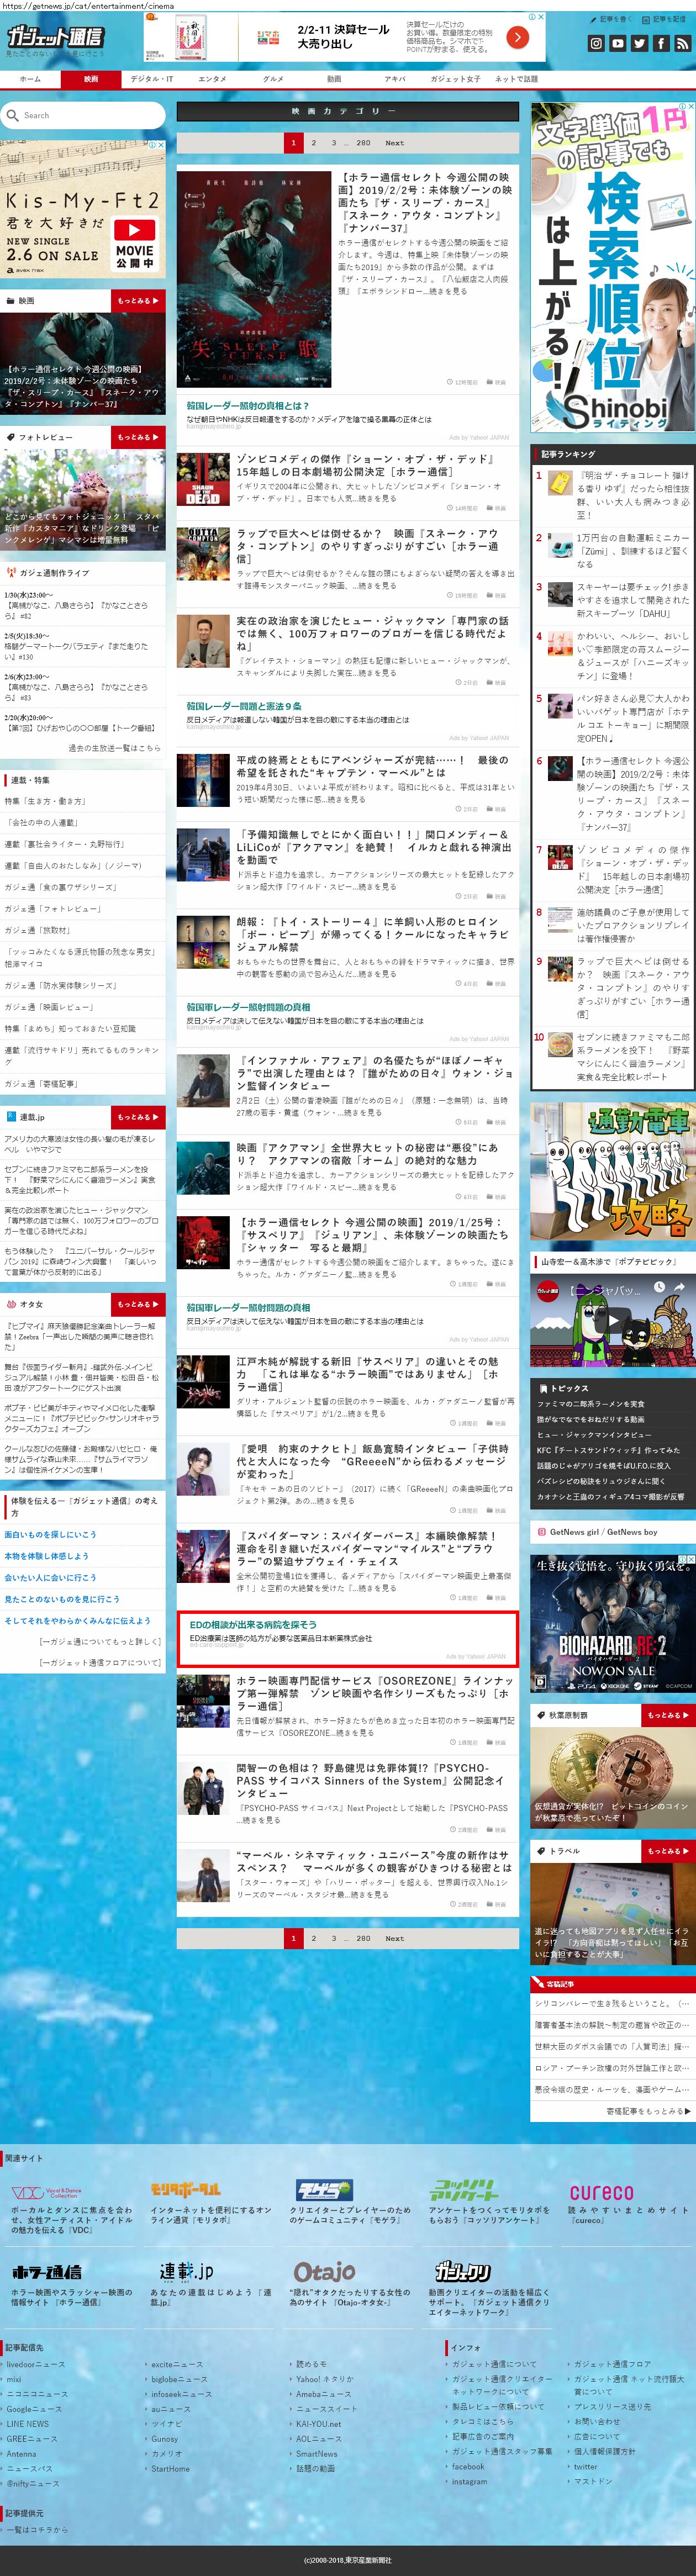Select the ネットで話題 navigation tab
The width and height of the screenshot is (696, 2576).
tap(516, 79)
